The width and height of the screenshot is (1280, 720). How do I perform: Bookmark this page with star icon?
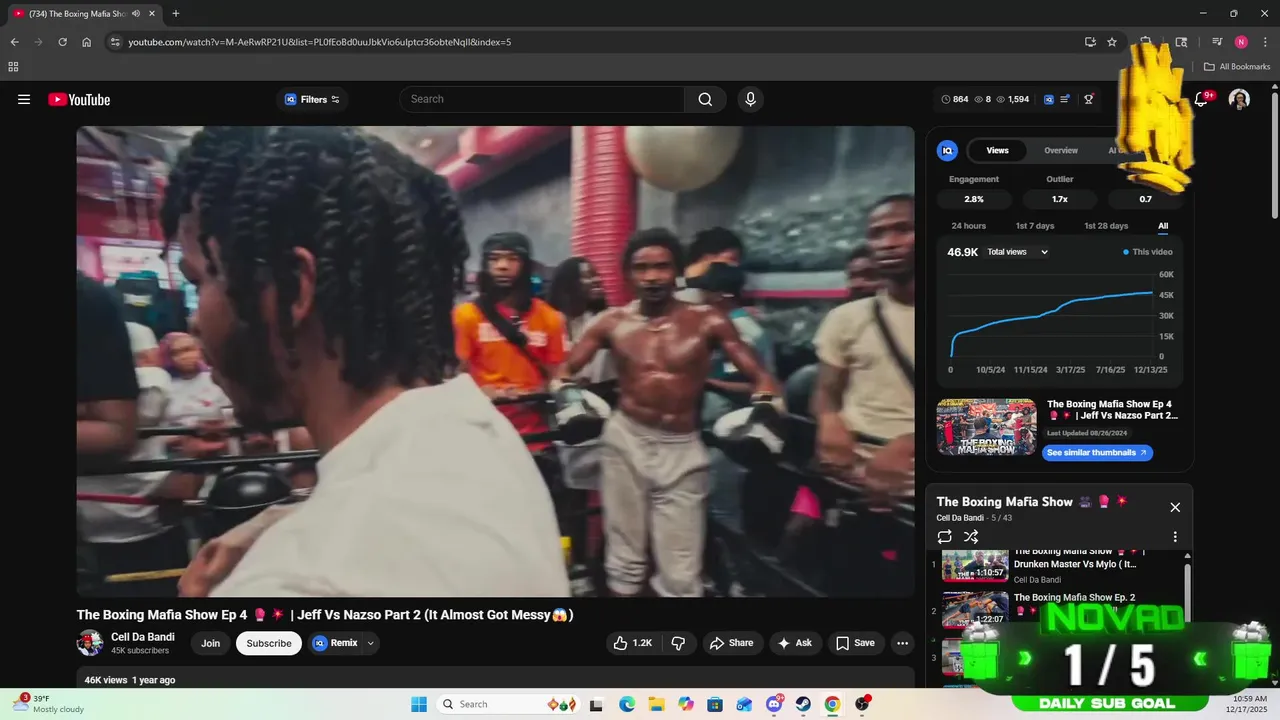coord(1112,42)
